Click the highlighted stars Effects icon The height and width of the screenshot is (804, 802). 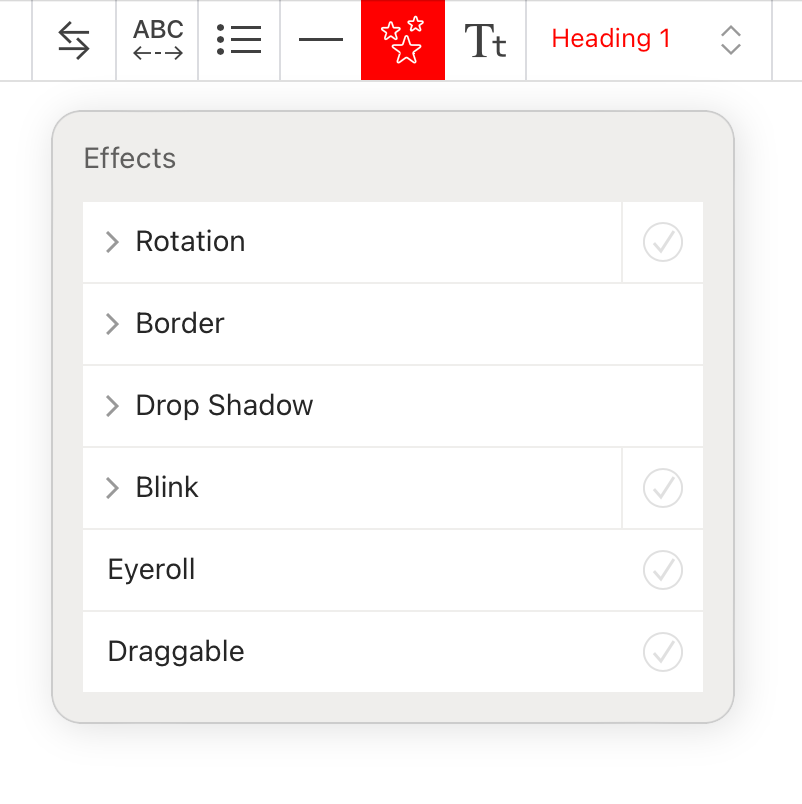point(402,40)
